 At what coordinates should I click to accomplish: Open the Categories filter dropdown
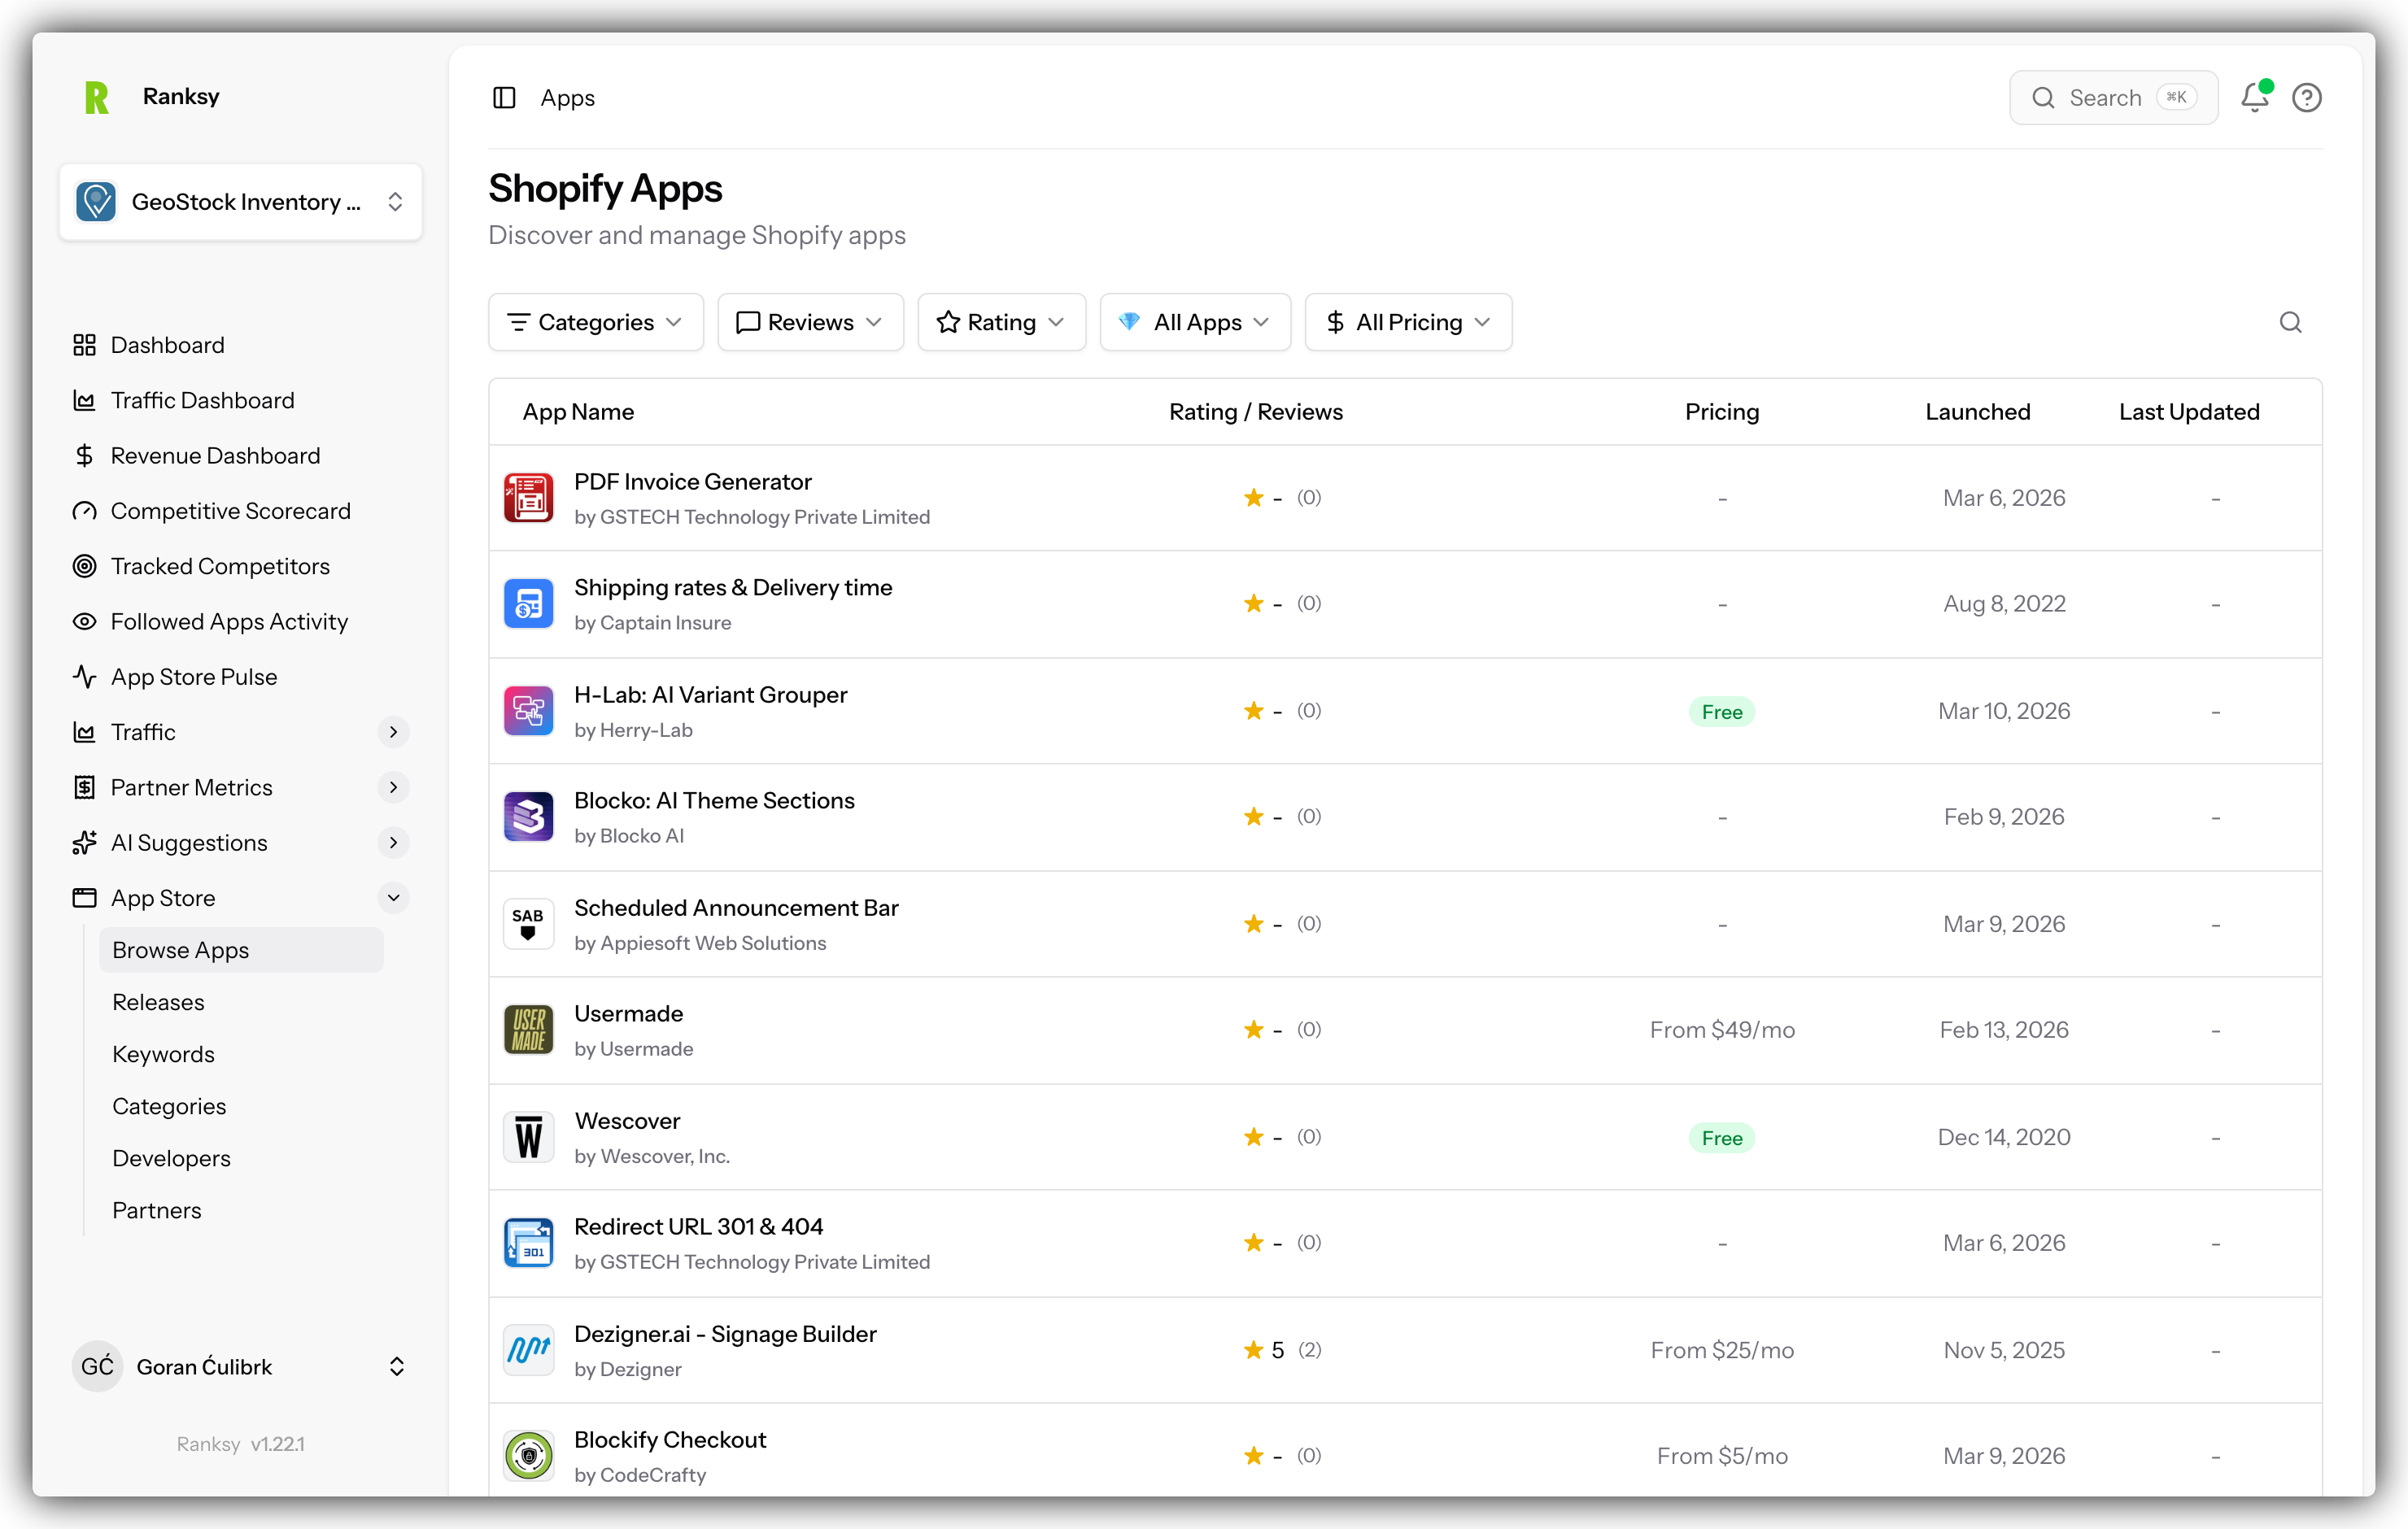[596, 322]
